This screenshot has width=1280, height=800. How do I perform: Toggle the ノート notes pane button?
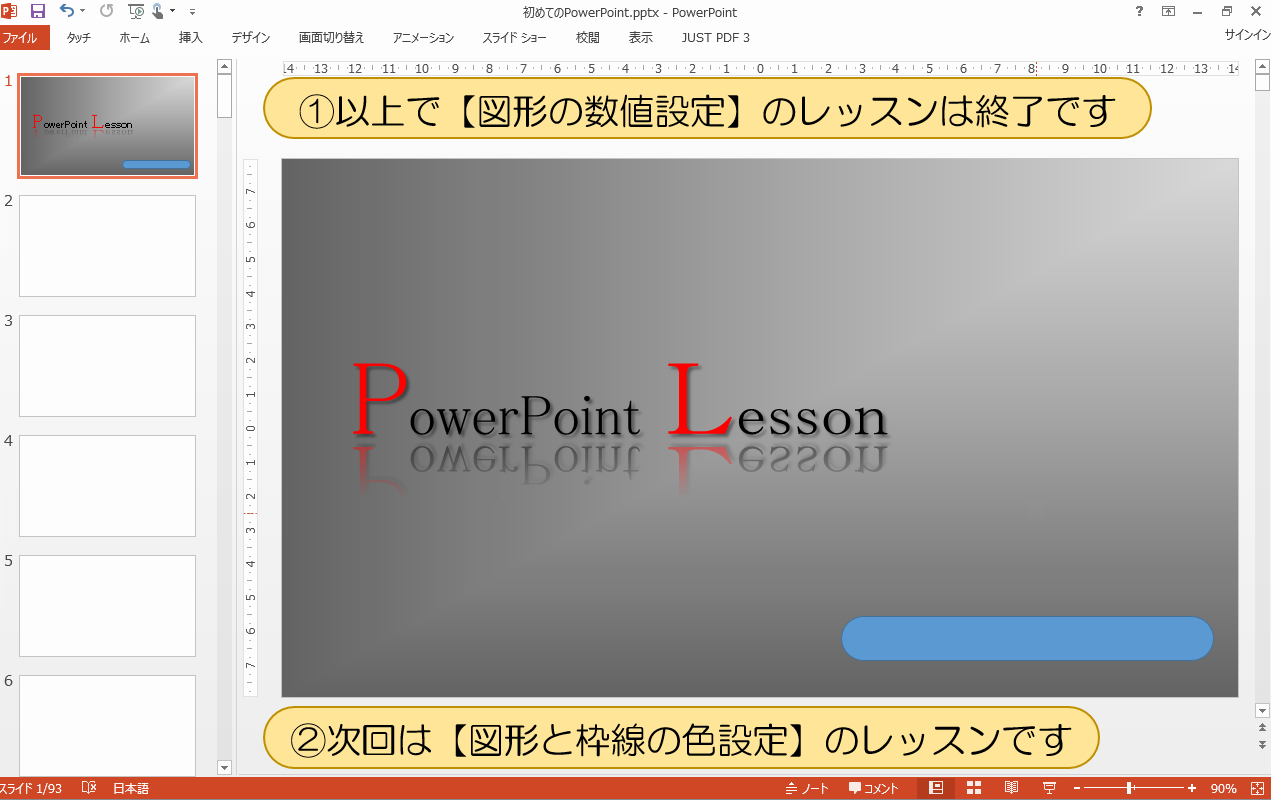(x=807, y=789)
